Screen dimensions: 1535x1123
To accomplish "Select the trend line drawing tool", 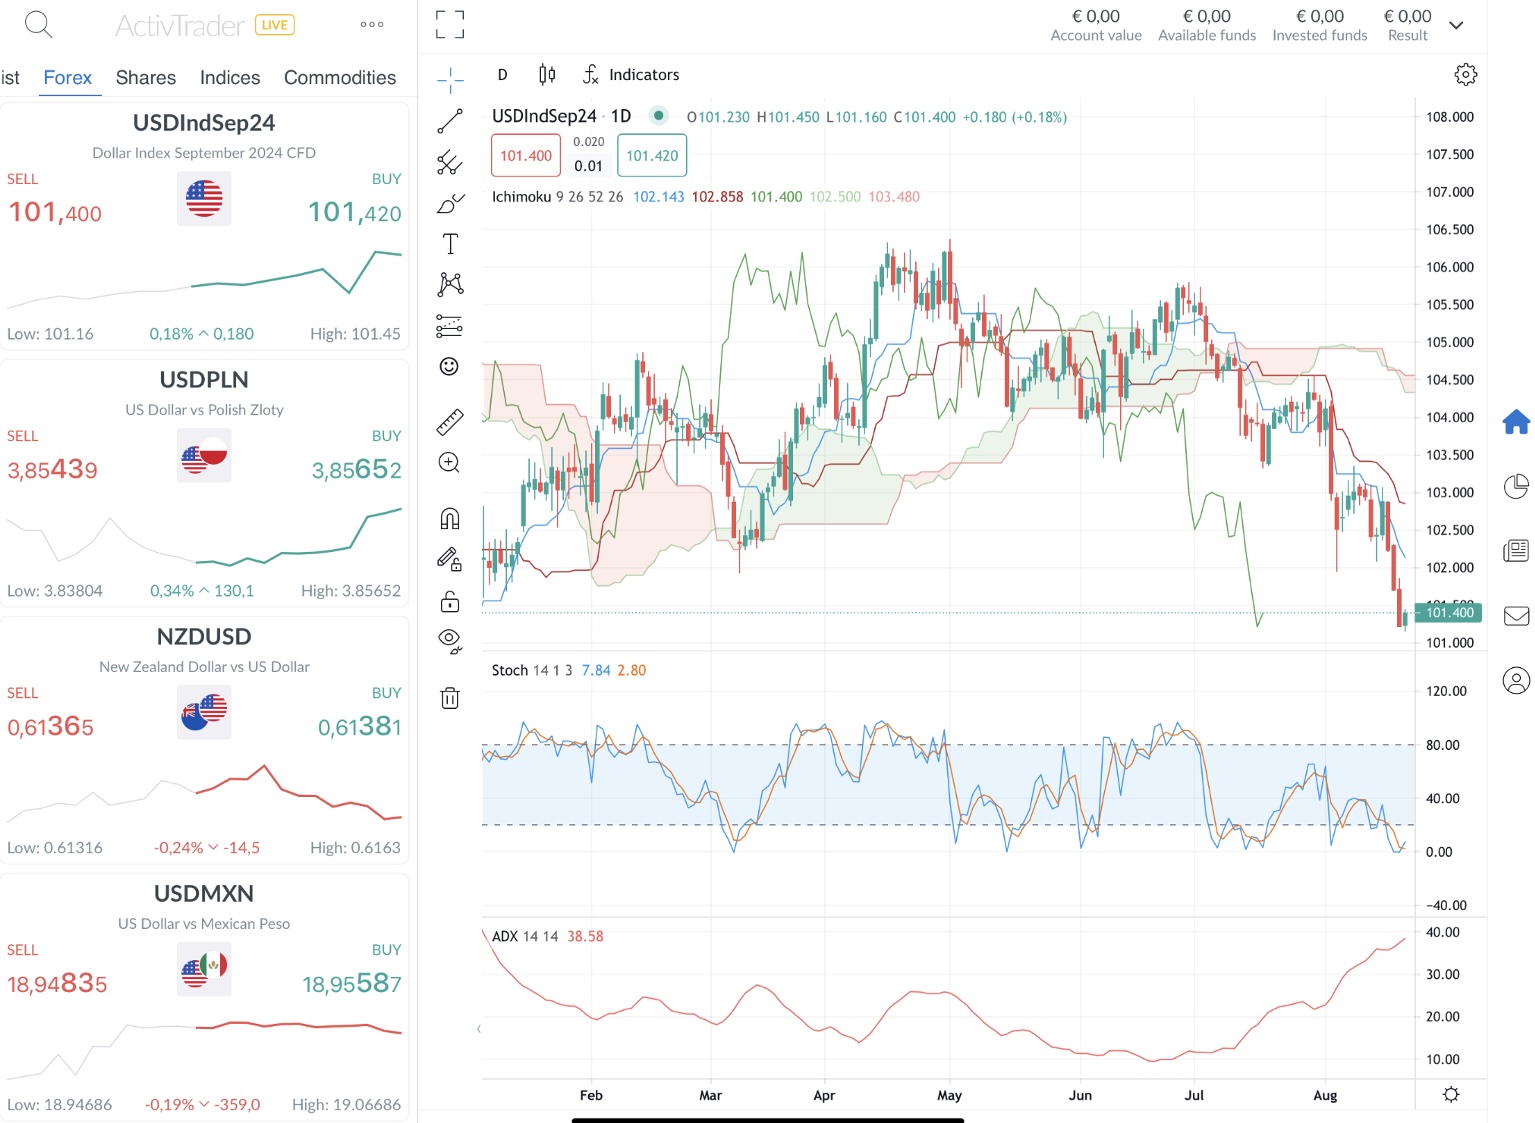I will pyautogui.click(x=449, y=120).
